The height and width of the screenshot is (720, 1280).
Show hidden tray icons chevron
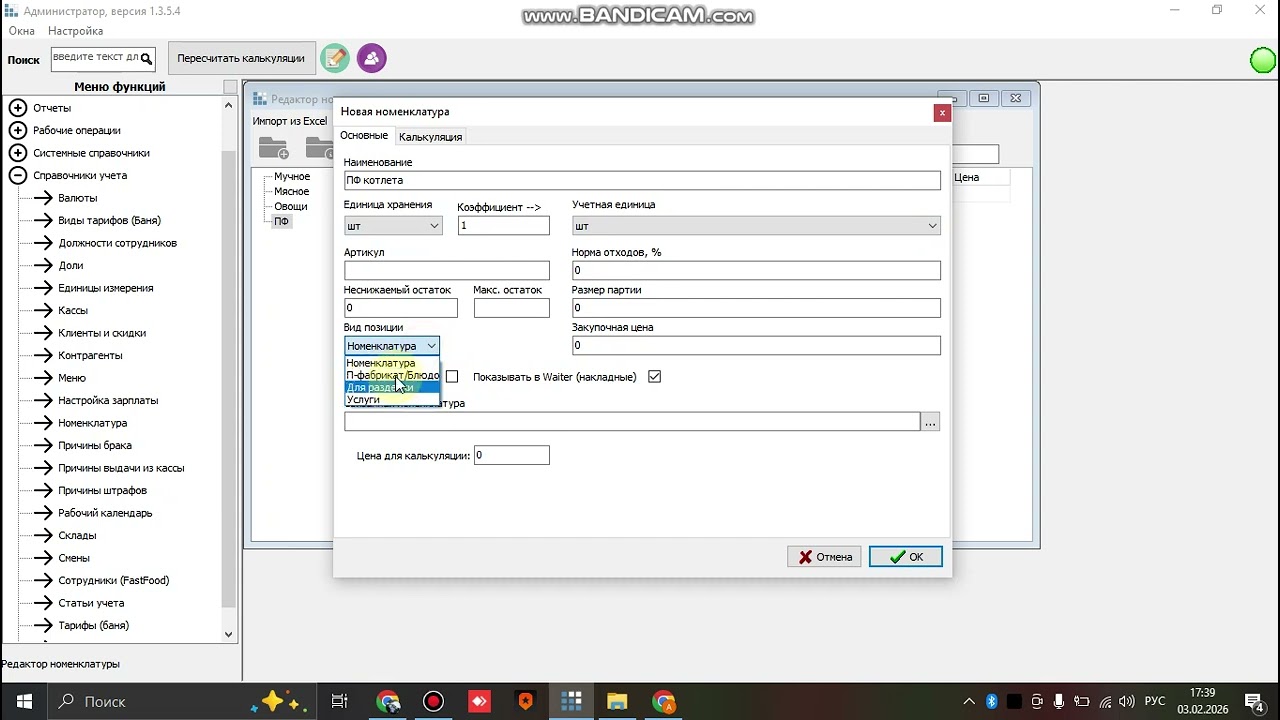[x=969, y=701]
